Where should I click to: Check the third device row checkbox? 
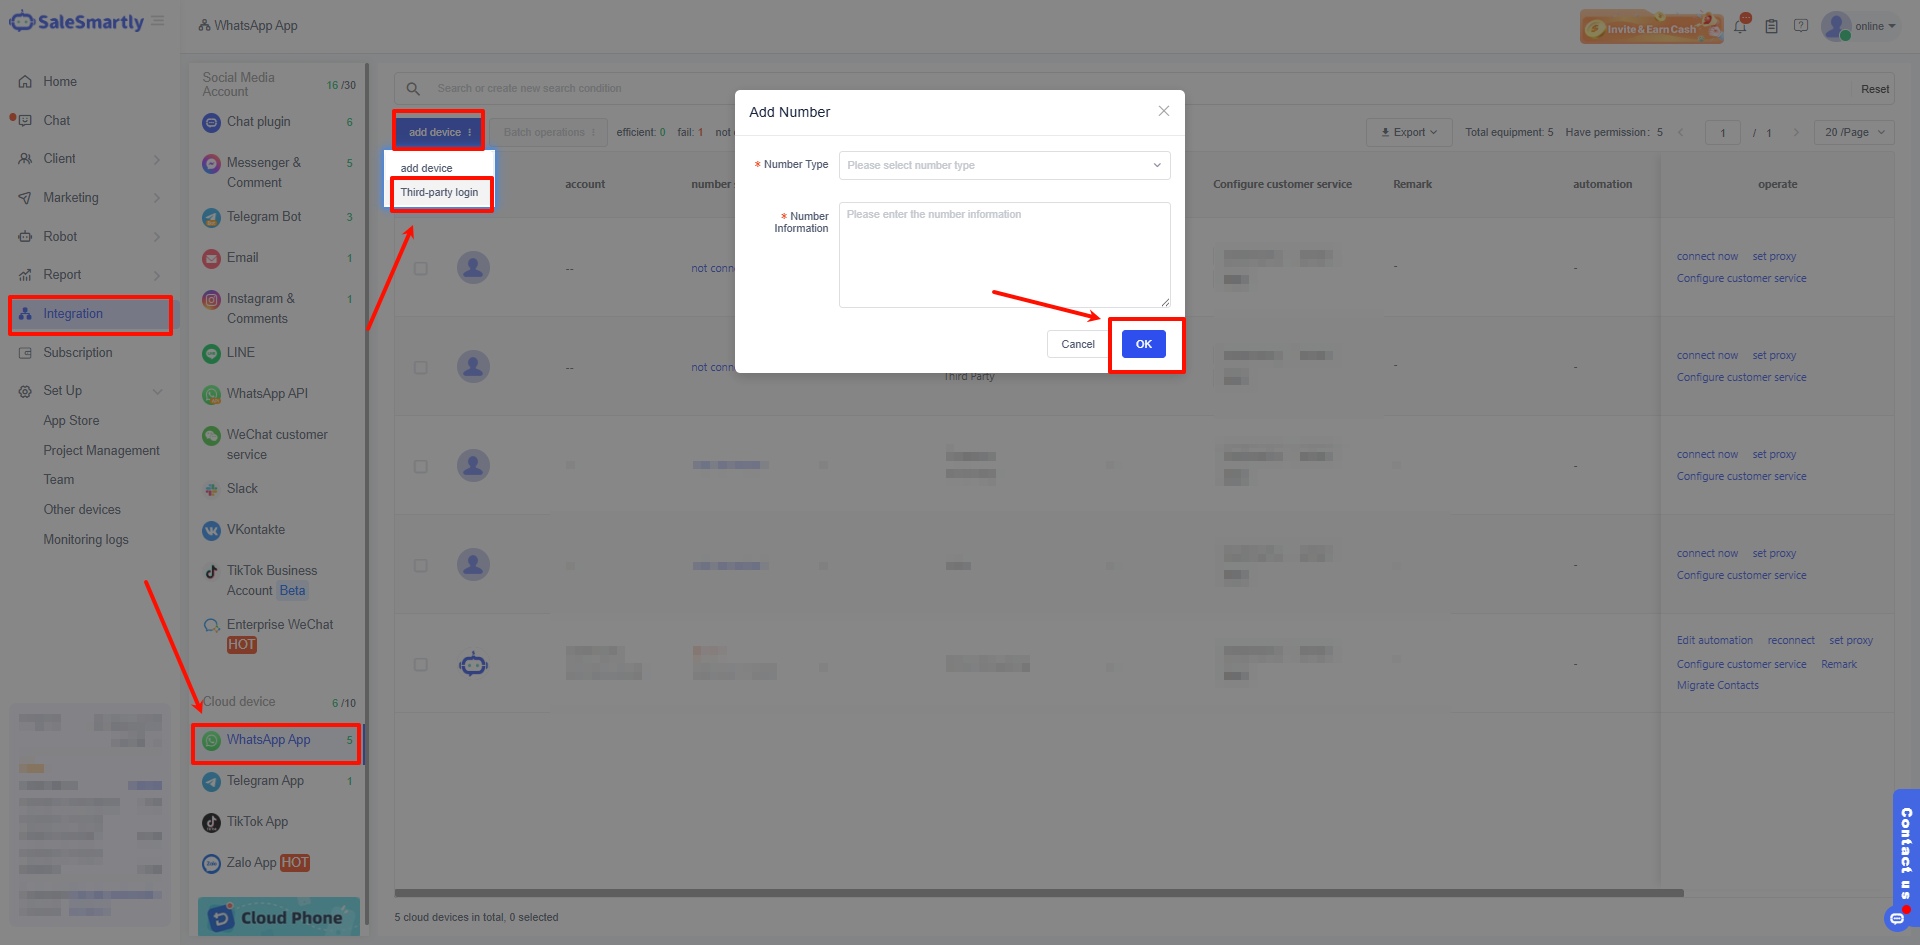(x=421, y=466)
